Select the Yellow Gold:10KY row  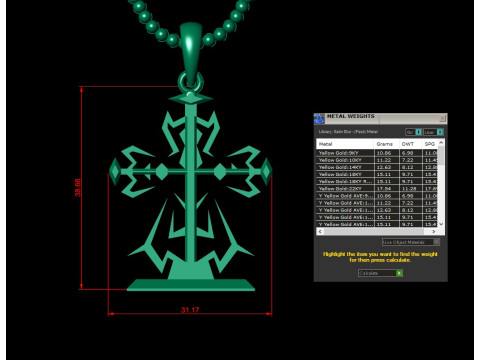tap(377, 160)
